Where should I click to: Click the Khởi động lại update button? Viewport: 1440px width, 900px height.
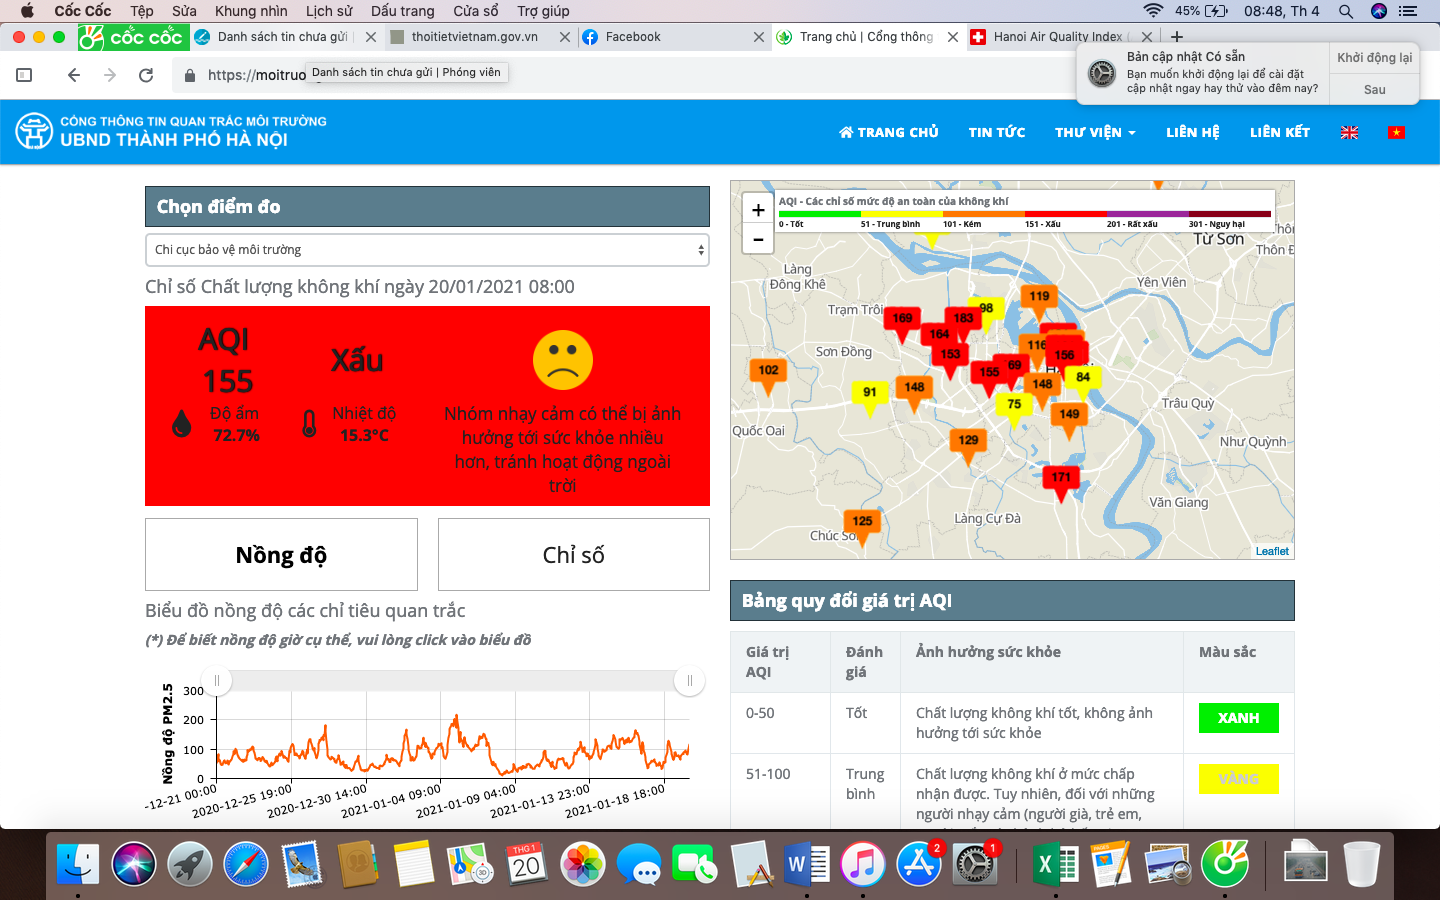coord(1374,58)
